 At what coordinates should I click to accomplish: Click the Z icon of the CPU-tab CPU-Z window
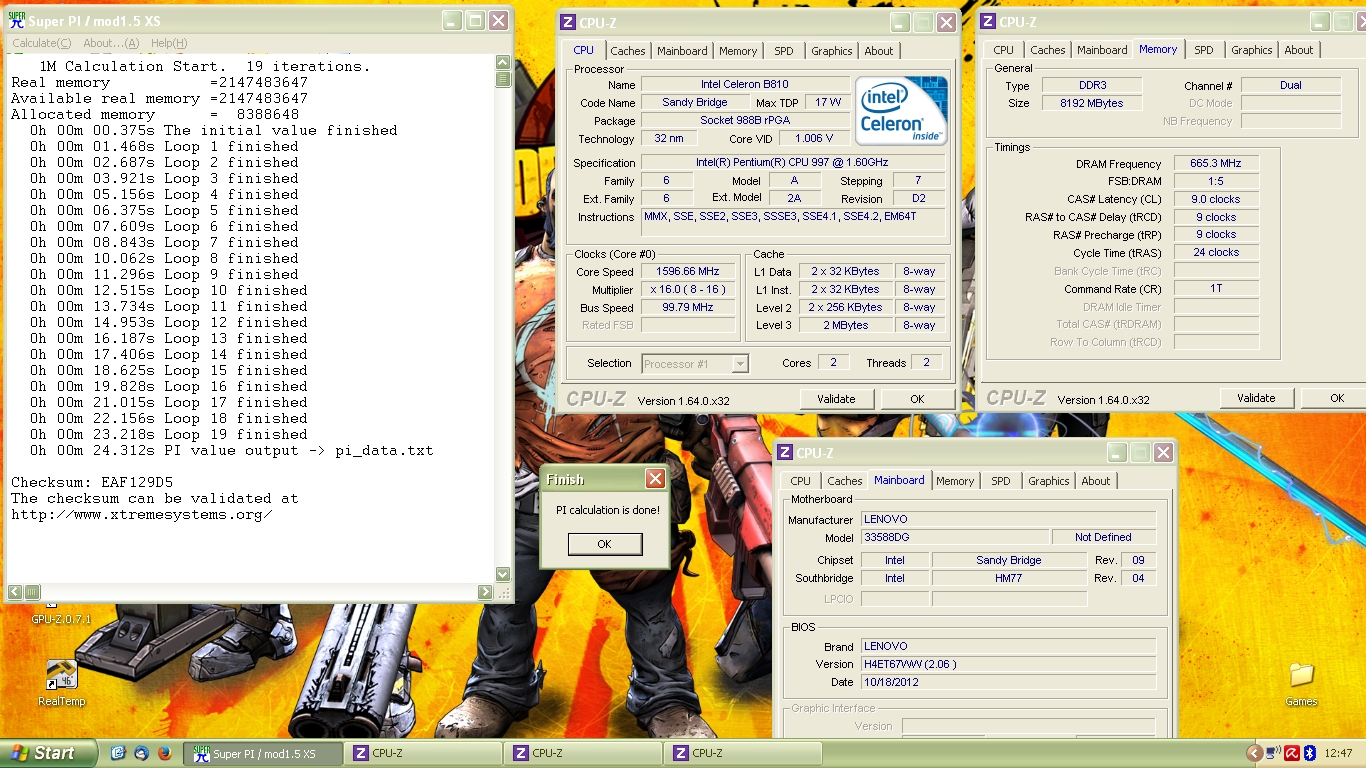pyautogui.click(x=568, y=22)
